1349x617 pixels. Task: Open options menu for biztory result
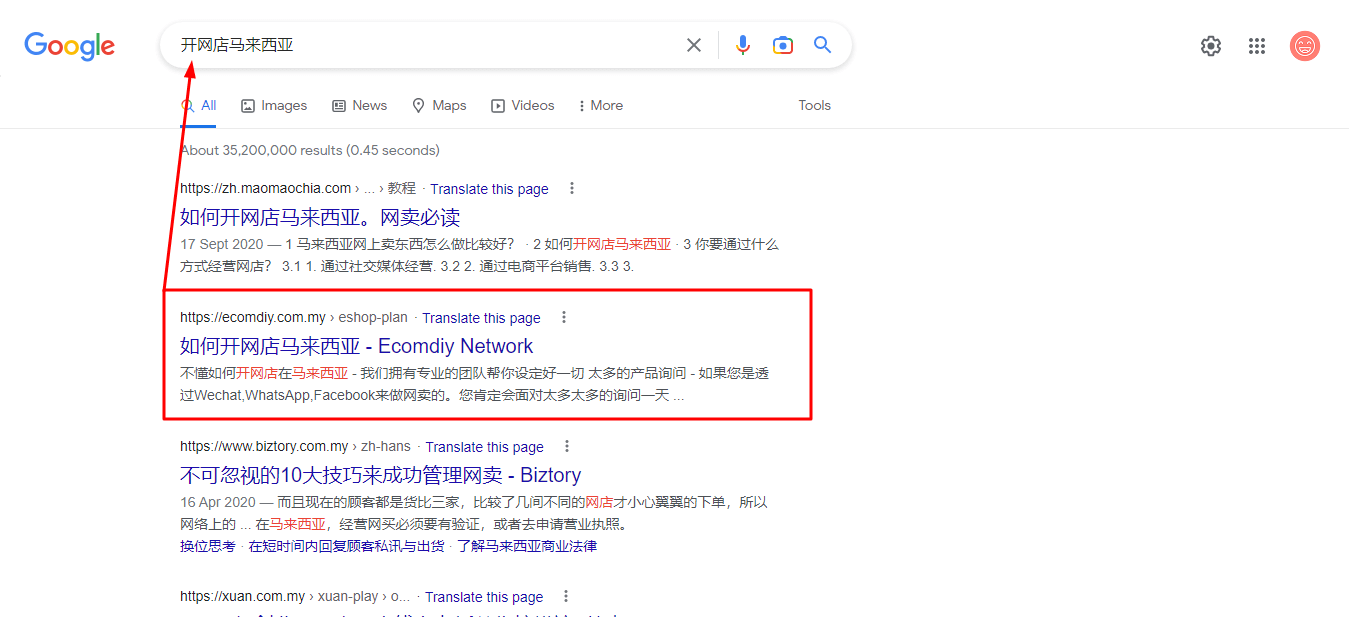pyautogui.click(x=567, y=446)
